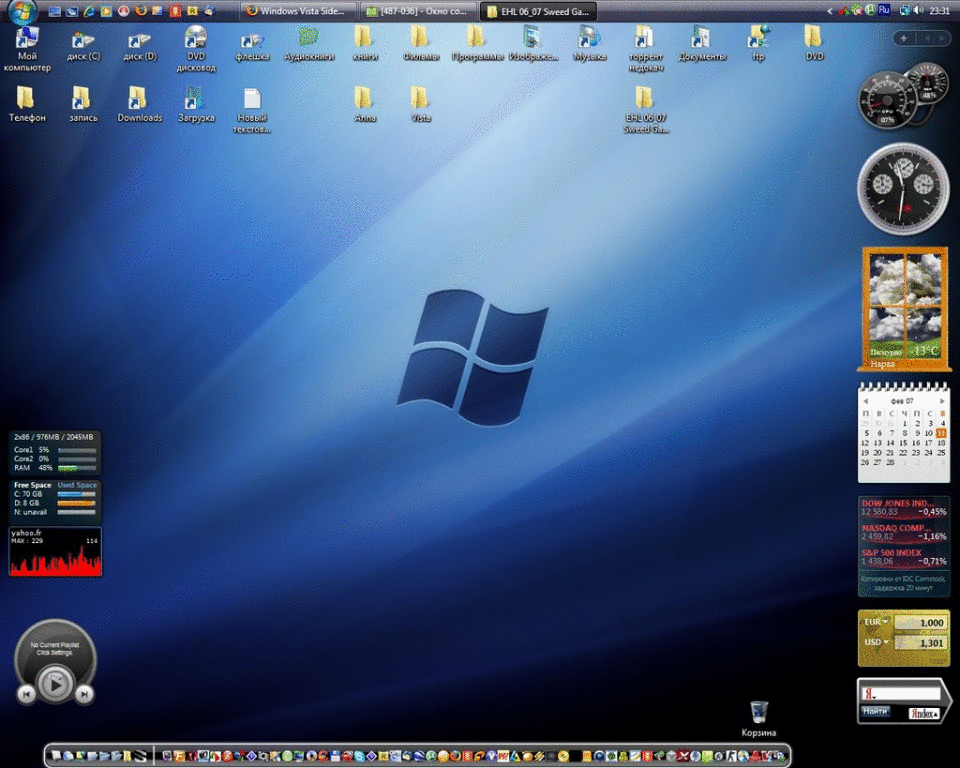Click the USD amount field showing 1,301
This screenshot has height=768, width=960.
(920, 643)
